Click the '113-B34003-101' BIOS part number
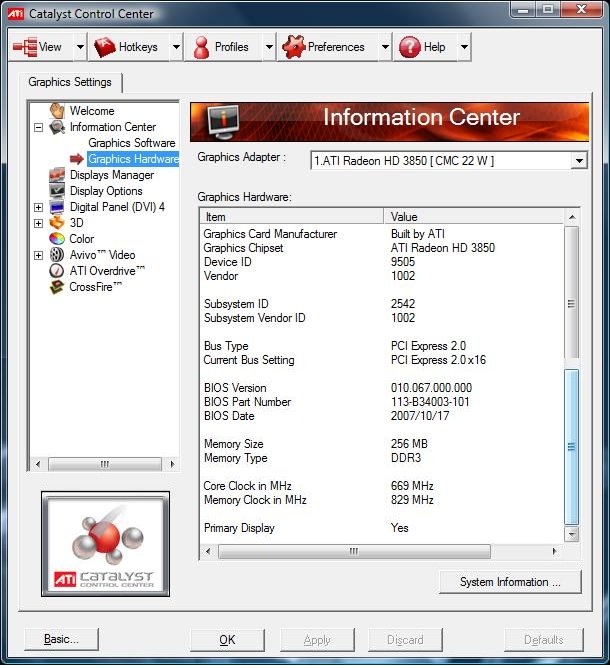Viewport: 610px width, 668px height. pos(430,402)
